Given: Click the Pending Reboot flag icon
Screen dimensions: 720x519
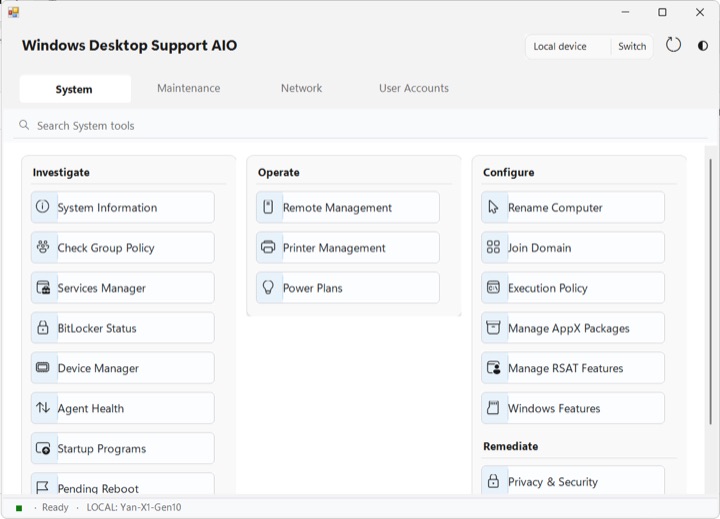Looking at the screenshot, I should click(x=42, y=487).
